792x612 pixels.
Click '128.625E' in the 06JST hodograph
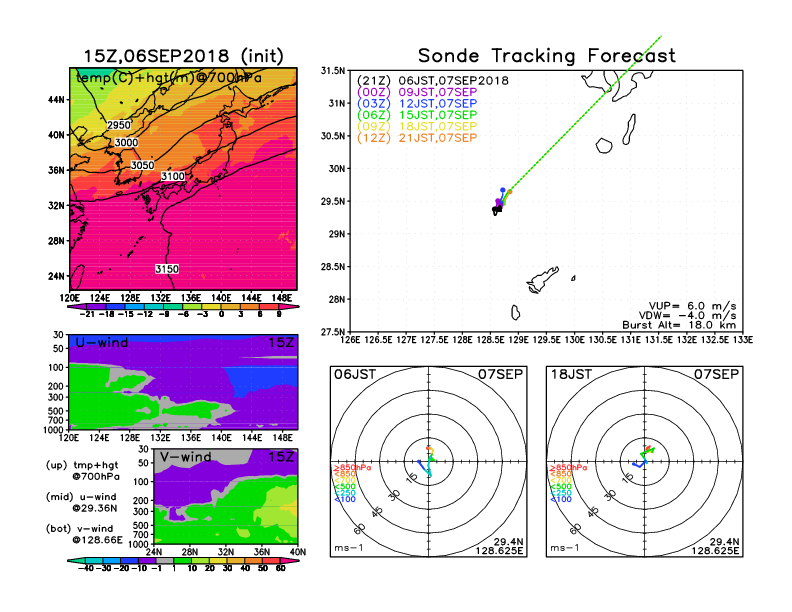click(x=499, y=550)
